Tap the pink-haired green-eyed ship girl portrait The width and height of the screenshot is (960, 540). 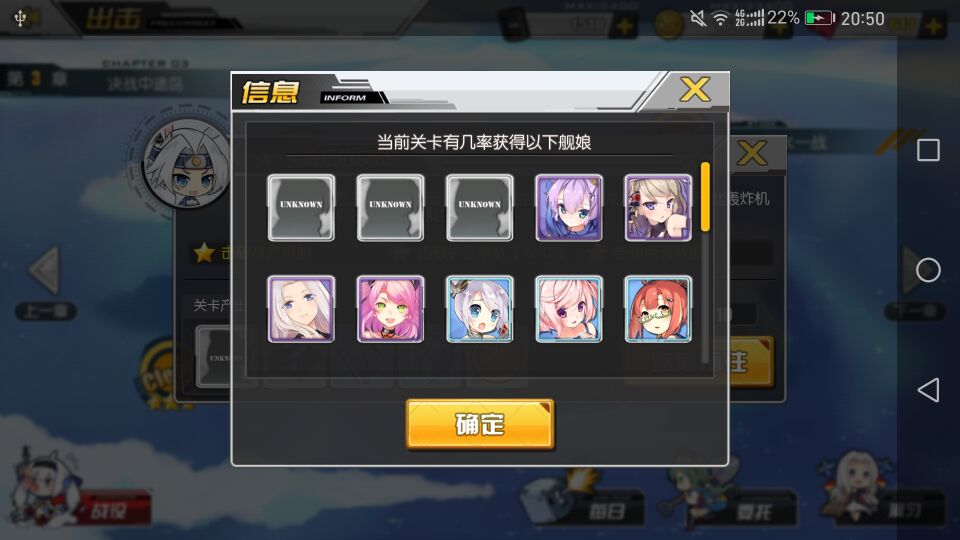[x=391, y=309]
